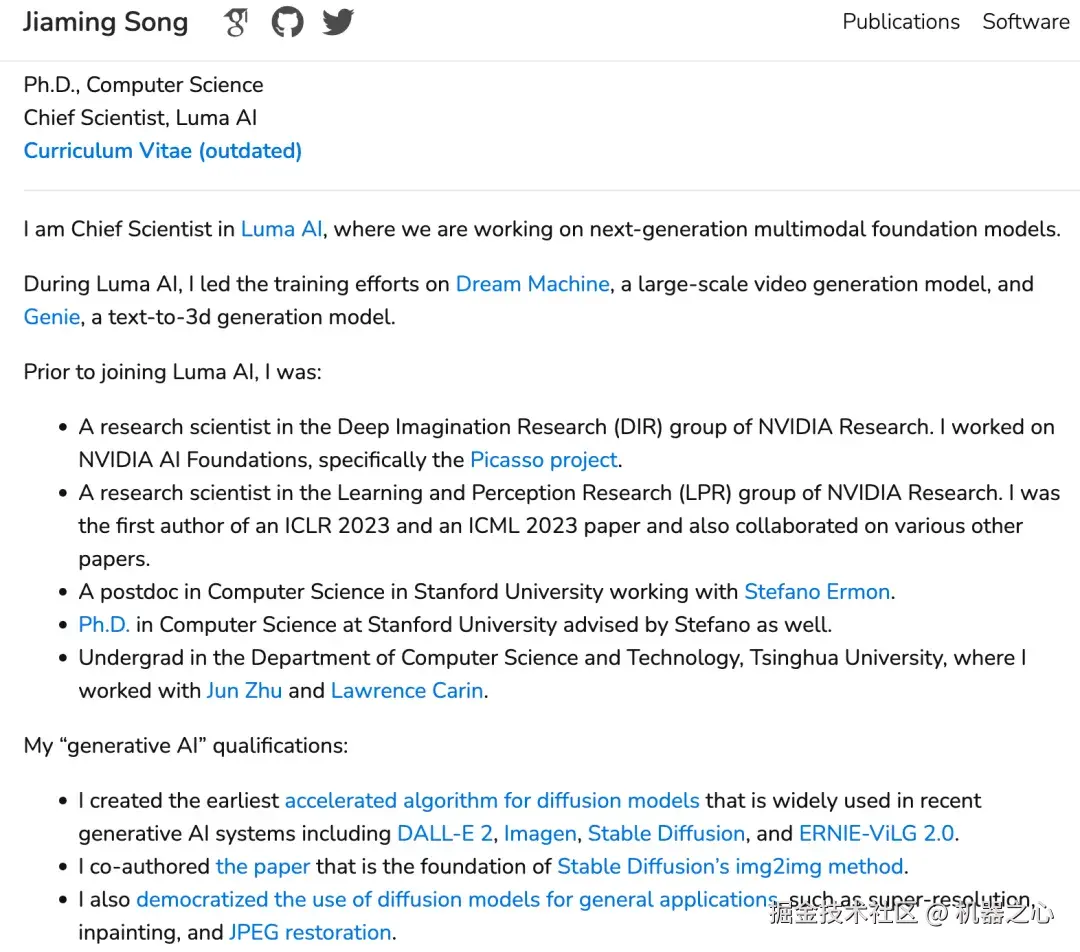The height and width of the screenshot is (952, 1080).
Task: Click the Ph.D. link
Action: (104, 625)
